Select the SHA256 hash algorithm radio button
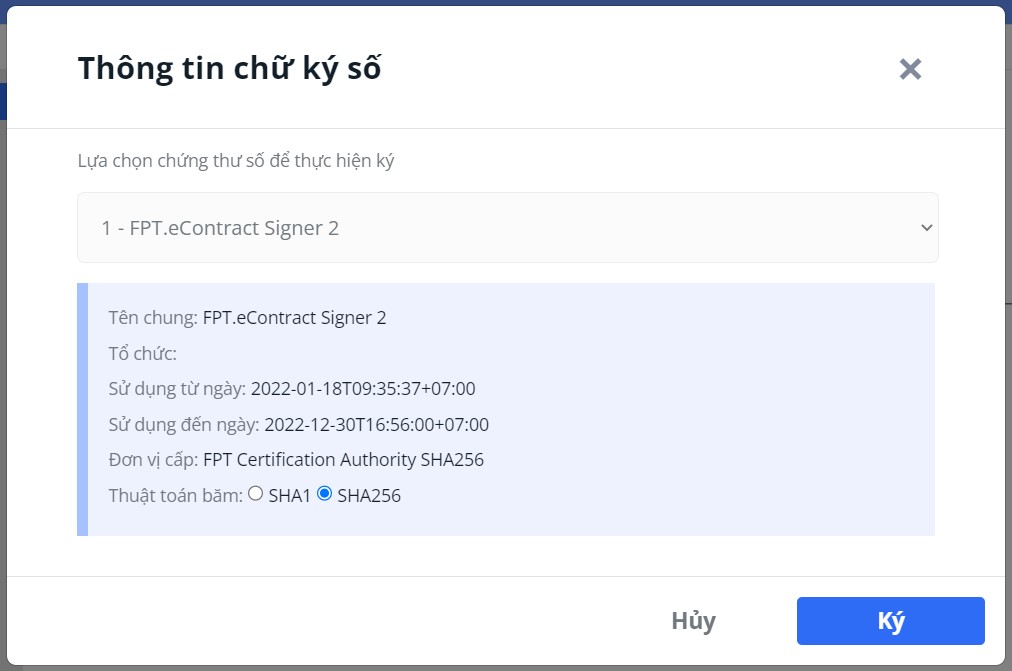This screenshot has width=1012, height=671. pos(325,494)
